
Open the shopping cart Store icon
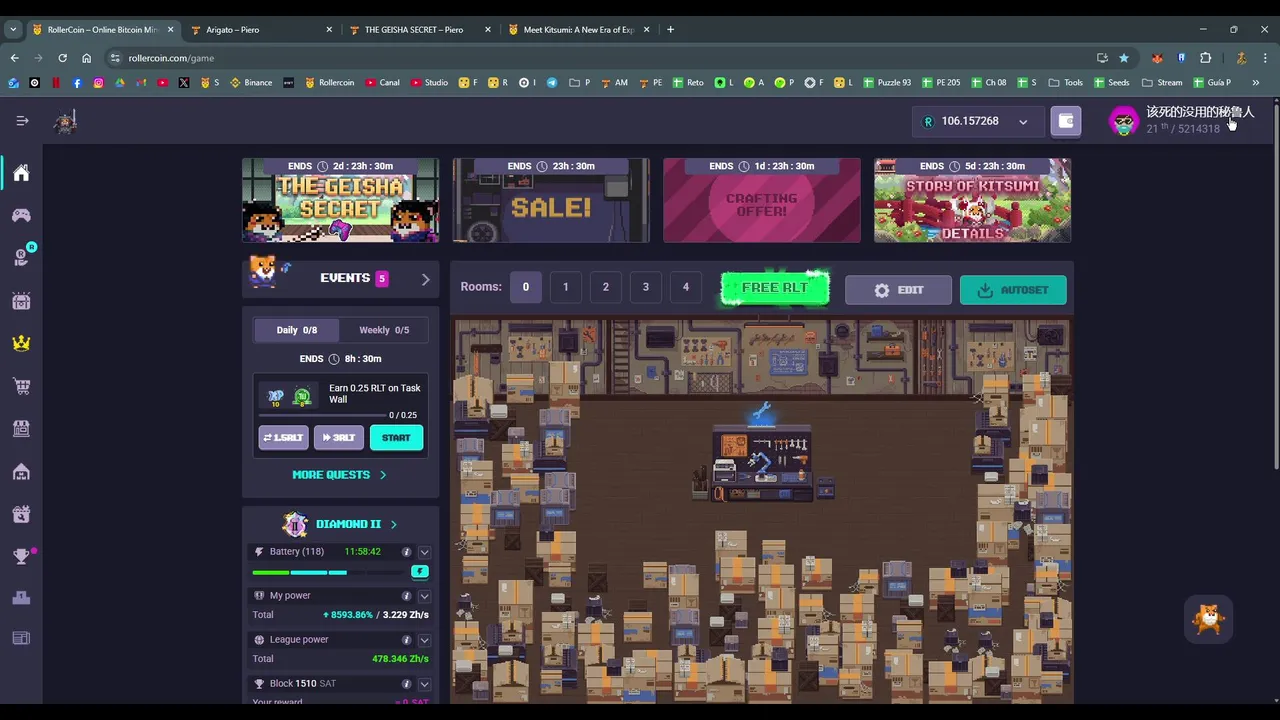click(x=21, y=386)
